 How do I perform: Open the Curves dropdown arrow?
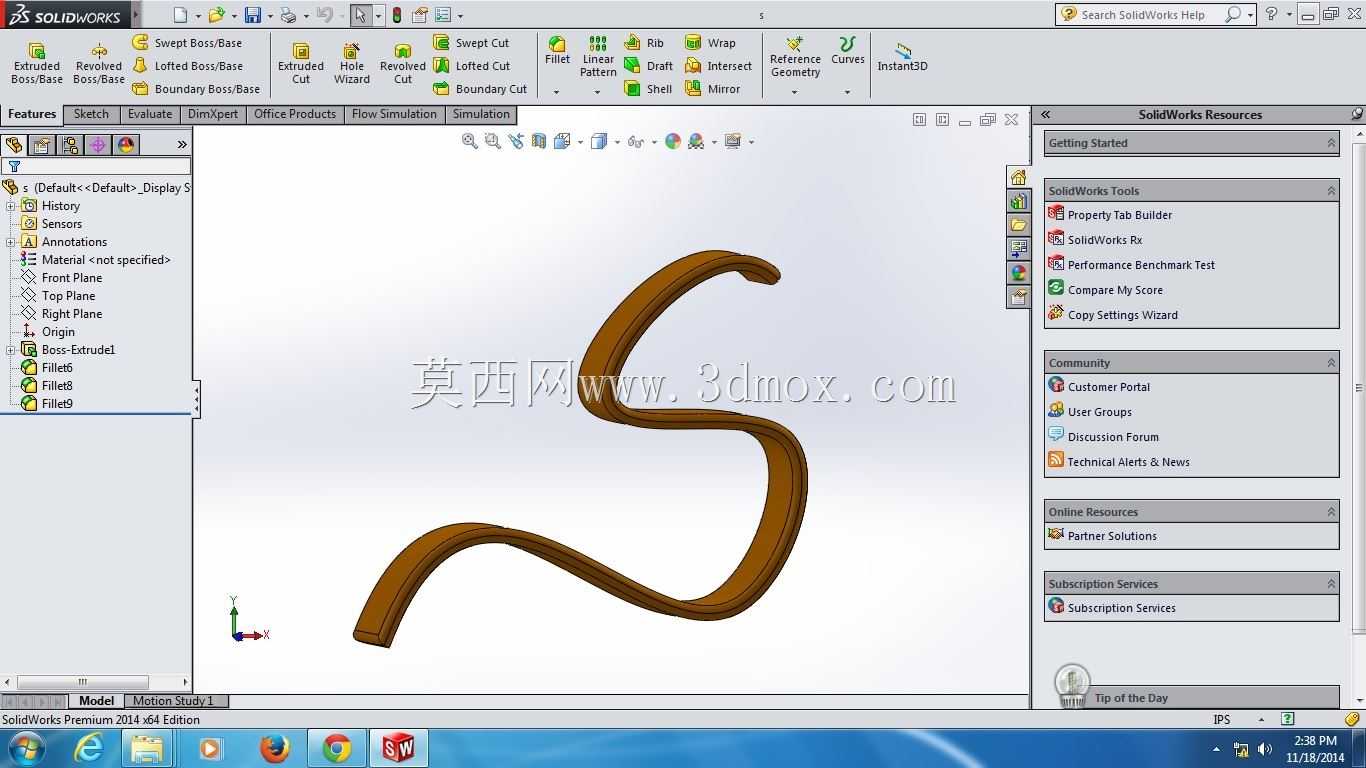coord(847,92)
